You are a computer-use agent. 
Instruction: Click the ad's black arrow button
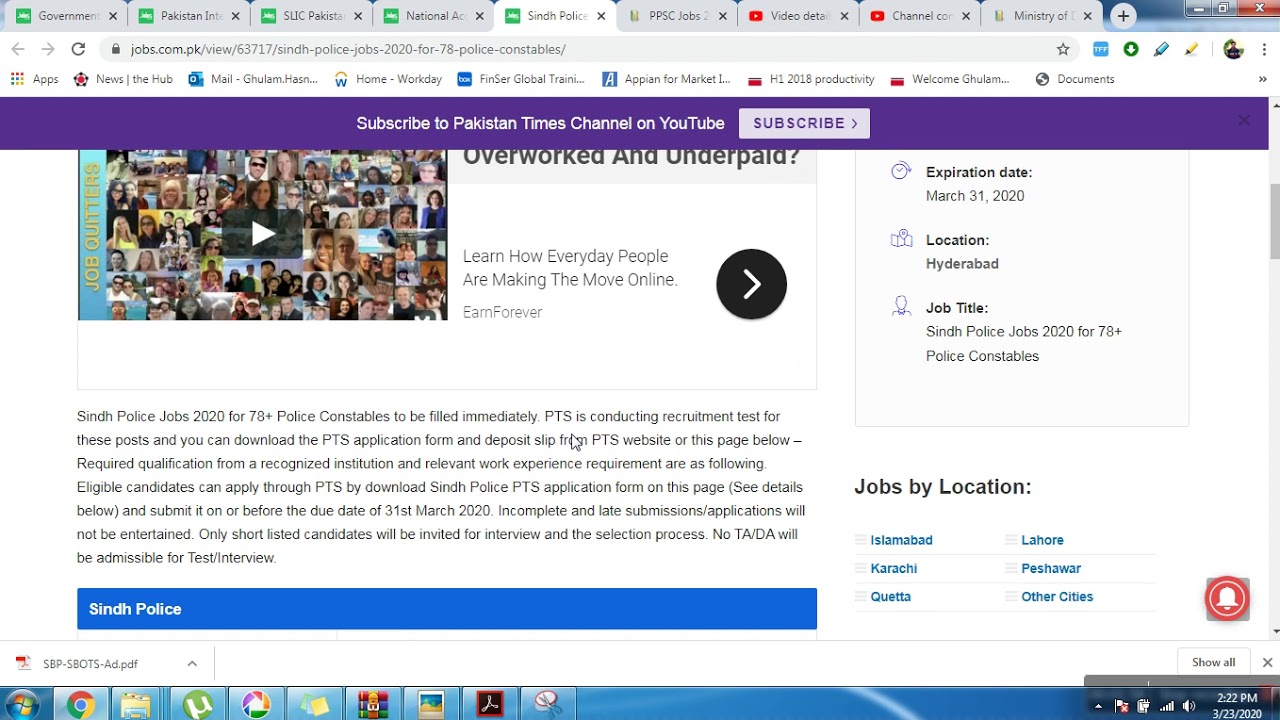coord(751,284)
